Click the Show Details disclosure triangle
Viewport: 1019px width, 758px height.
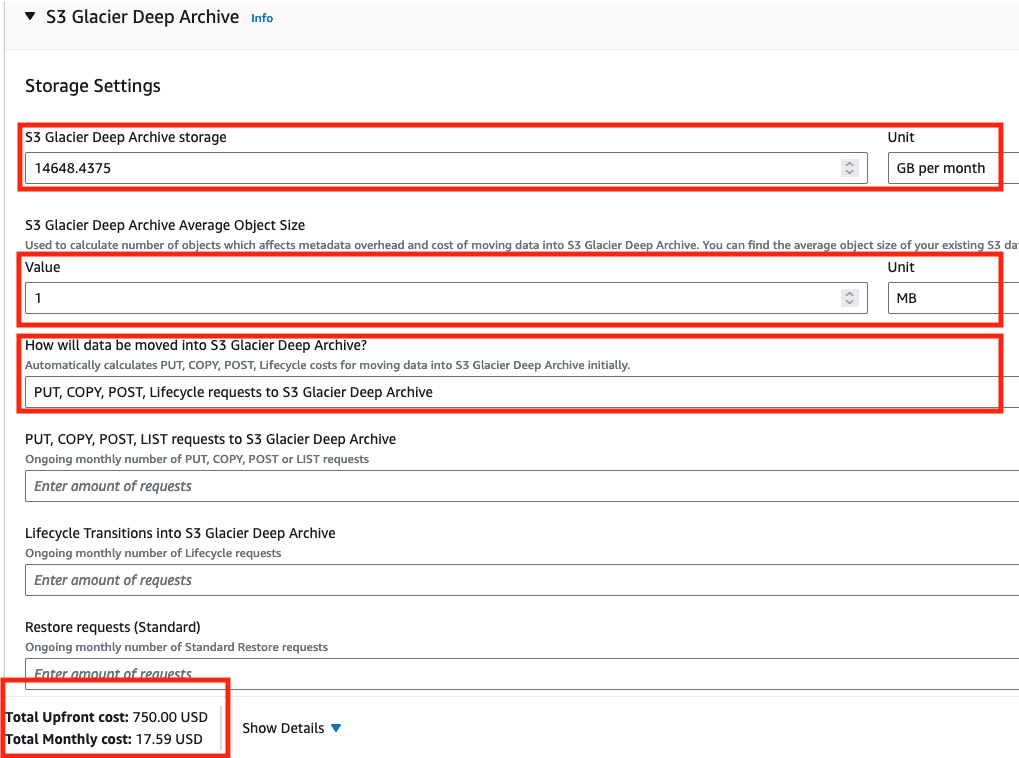(336, 728)
